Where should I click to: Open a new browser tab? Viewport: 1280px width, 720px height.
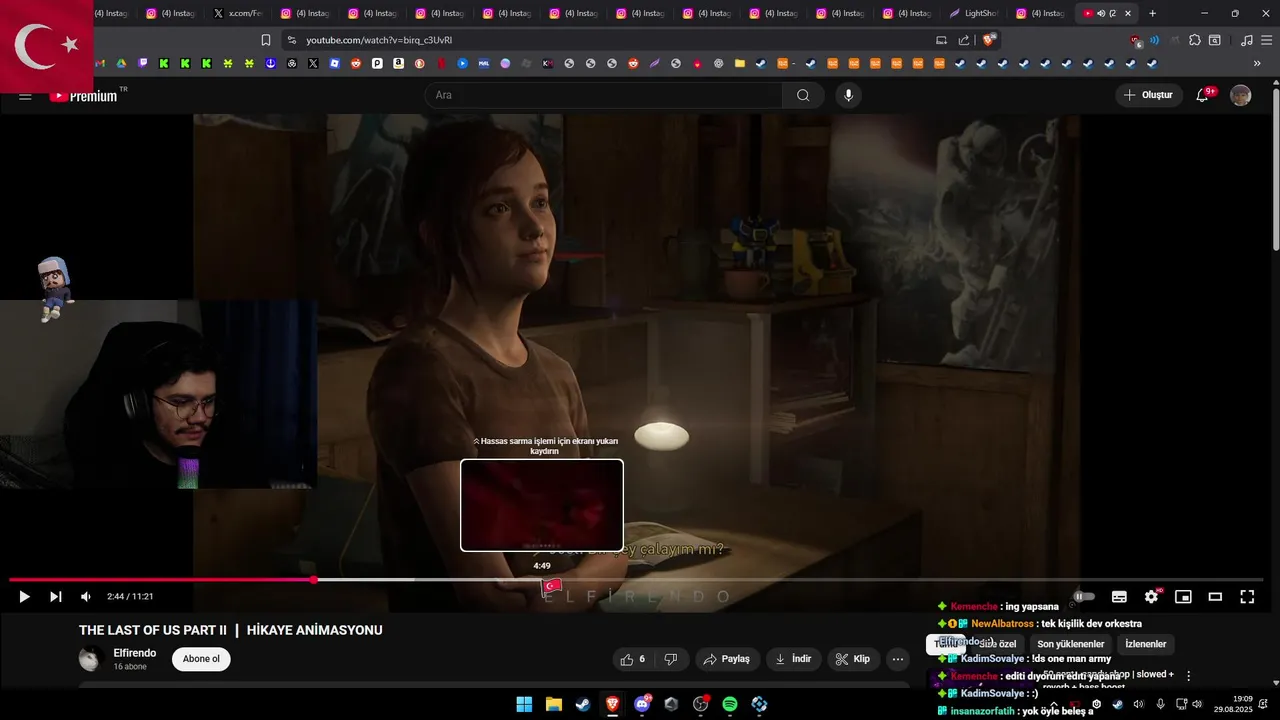click(x=1152, y=13)
